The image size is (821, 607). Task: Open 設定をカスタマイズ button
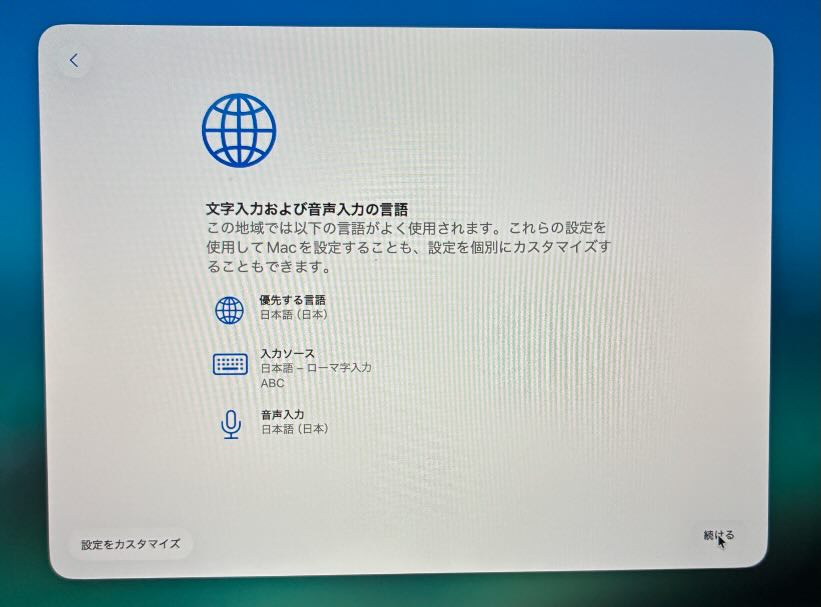tap(130, 544)
